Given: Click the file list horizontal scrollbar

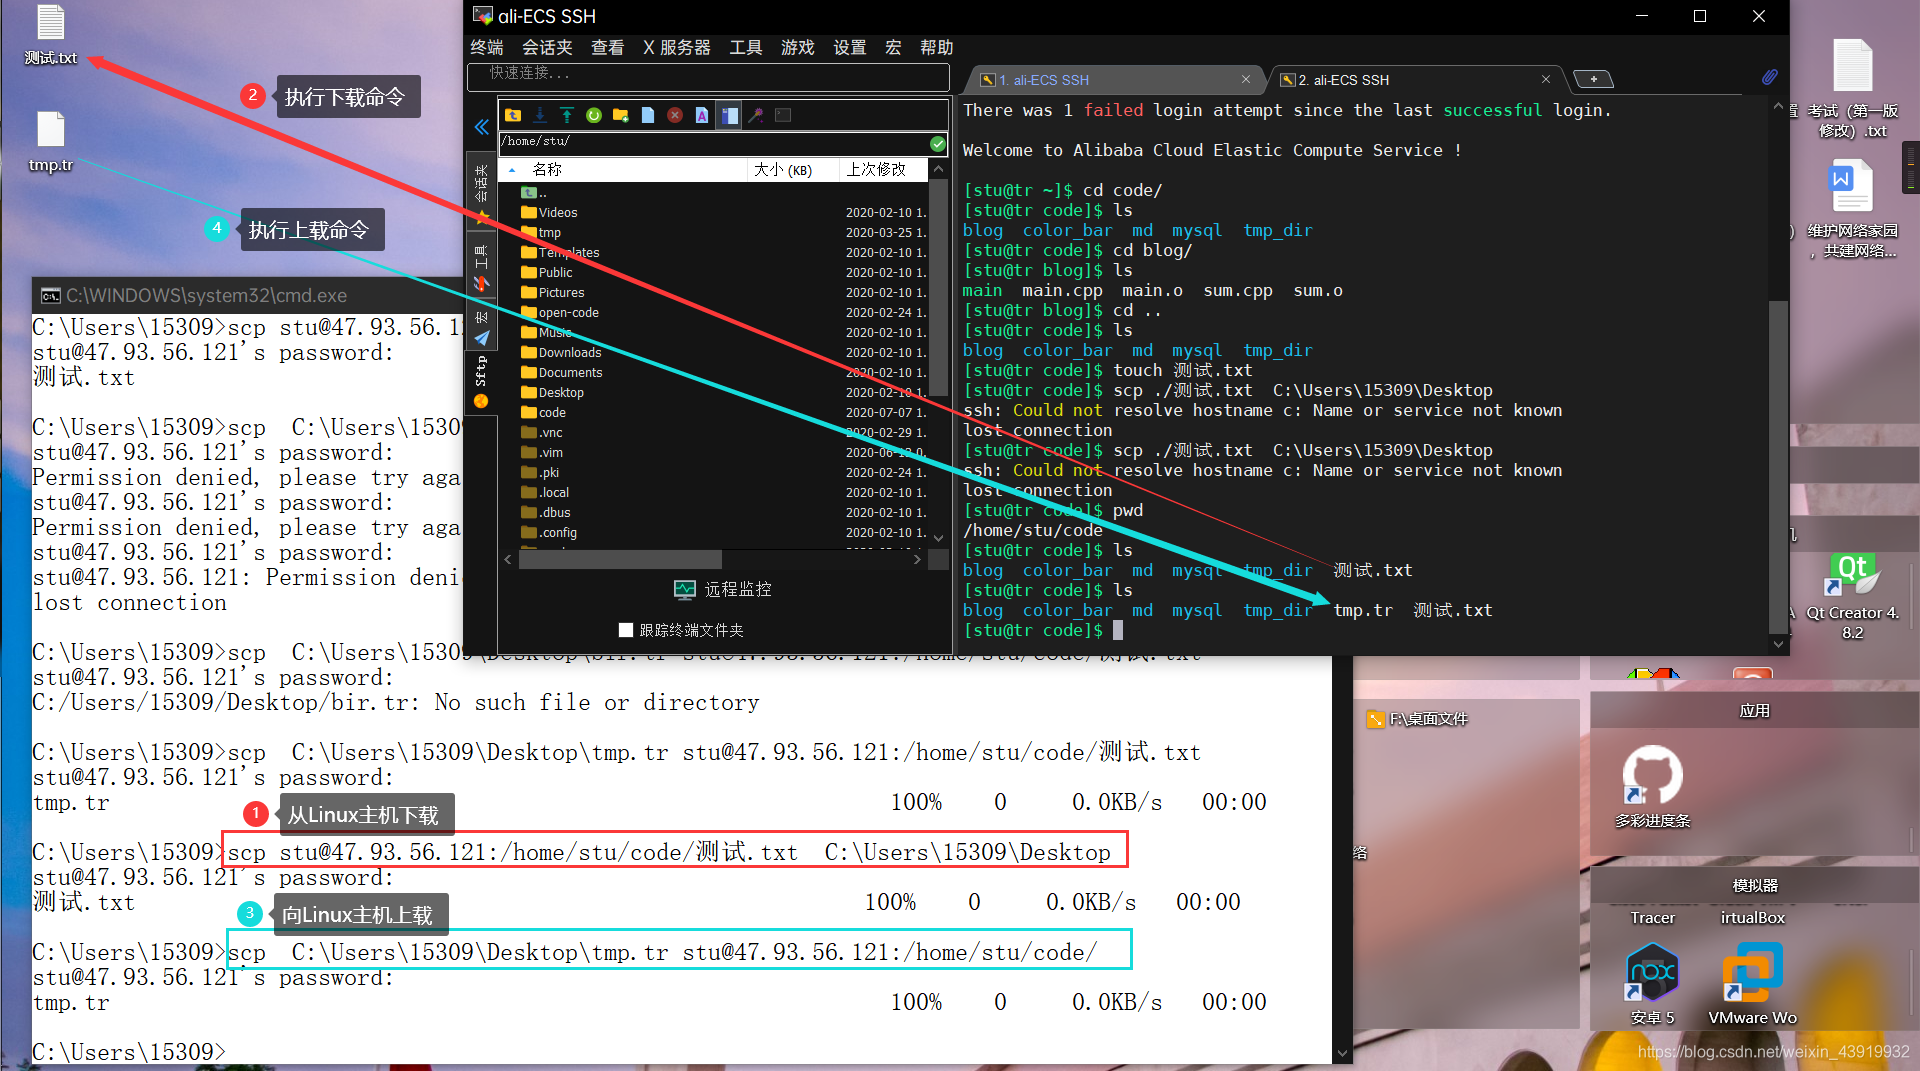Looking at the screenshot, I should pos(620,560).
